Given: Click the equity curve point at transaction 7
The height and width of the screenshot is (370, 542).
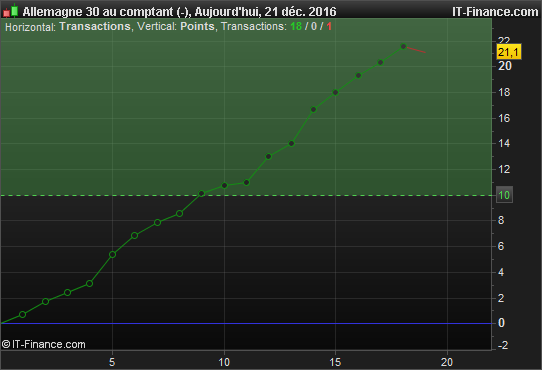Looking at the screenshot, I should pyautogui.click(x=157, y=223).
